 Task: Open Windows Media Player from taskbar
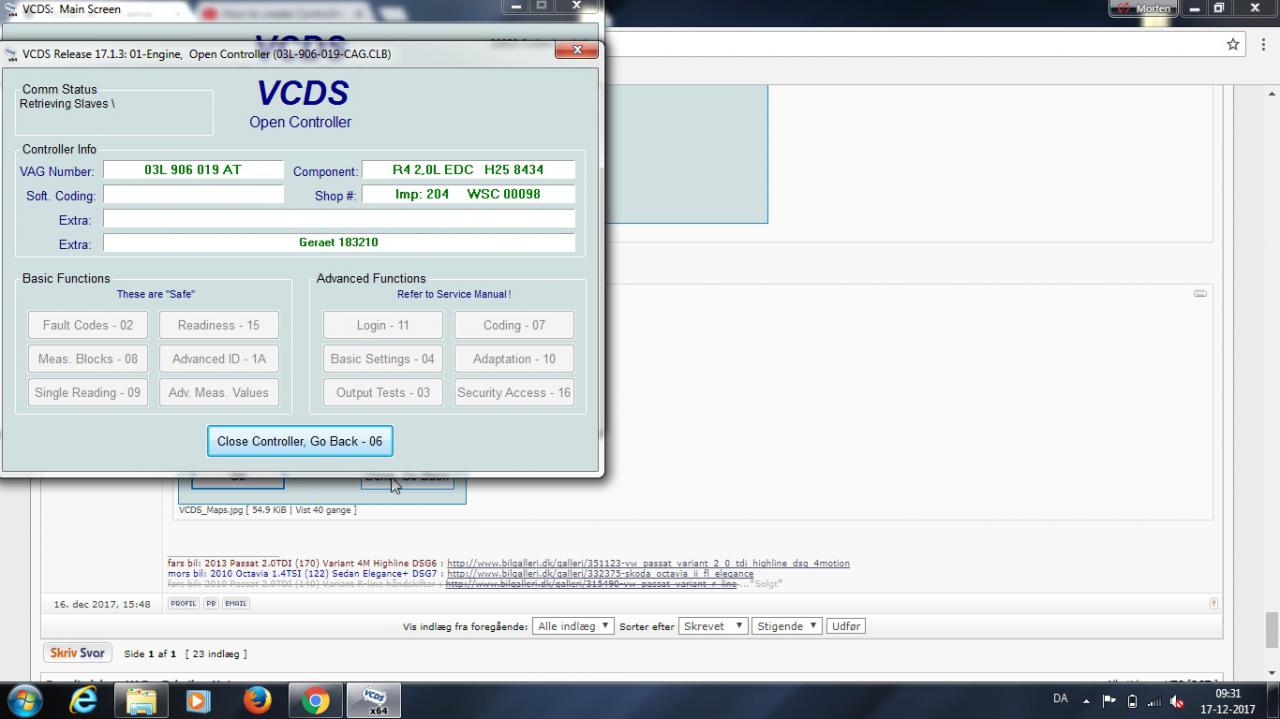point(199,700)
